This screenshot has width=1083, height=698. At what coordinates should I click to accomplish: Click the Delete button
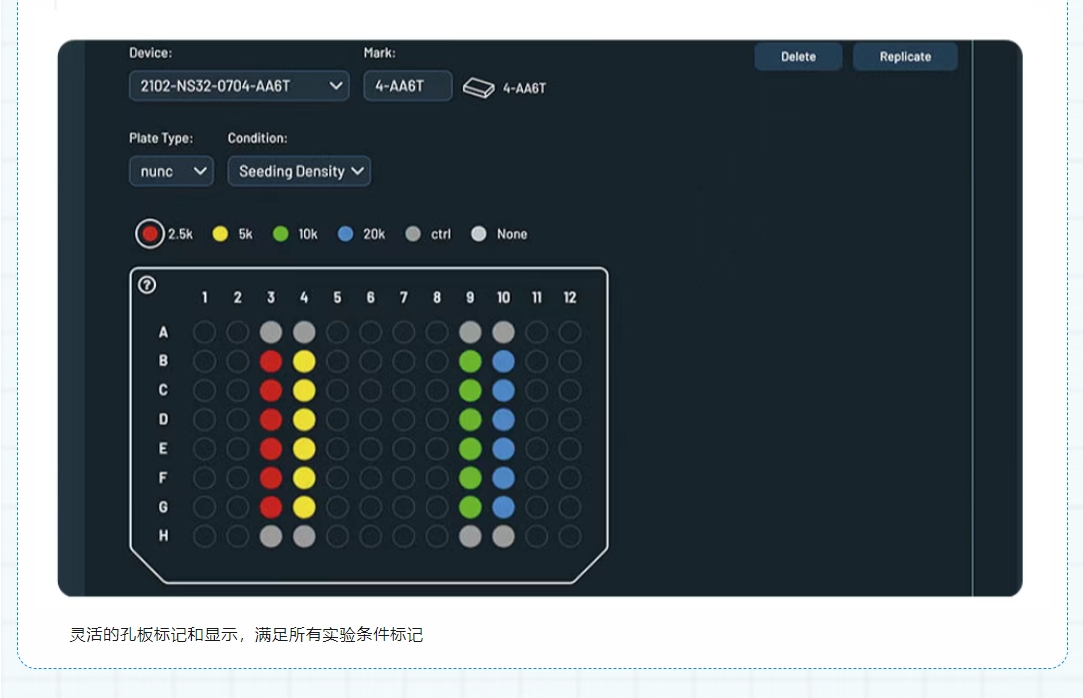pyautogui.click(x=798, y=57)
